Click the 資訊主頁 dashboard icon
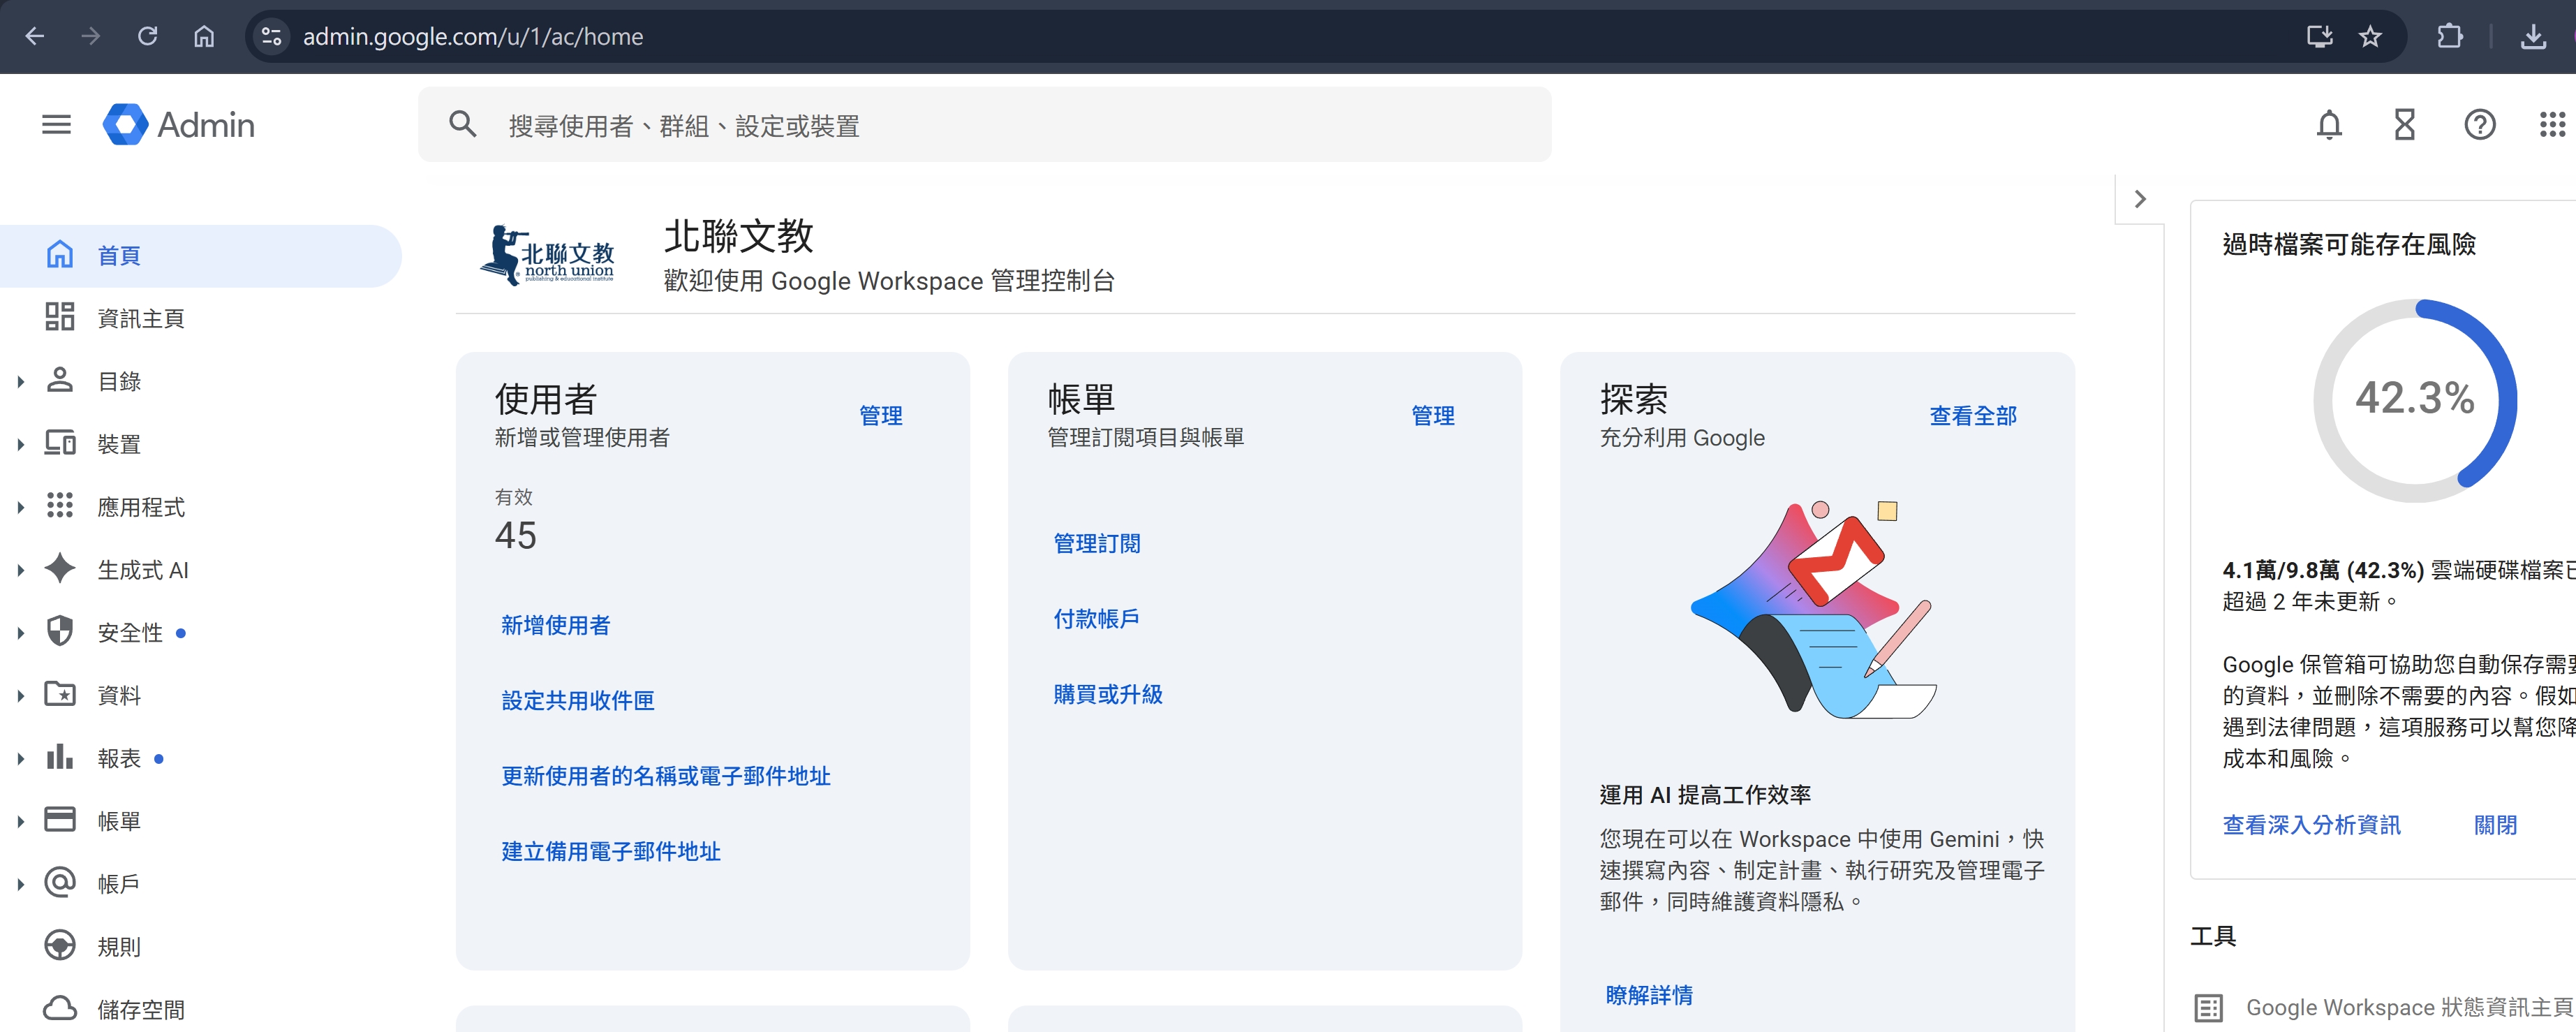This screenshot has height=1032, width=2576. coord(60,317)
